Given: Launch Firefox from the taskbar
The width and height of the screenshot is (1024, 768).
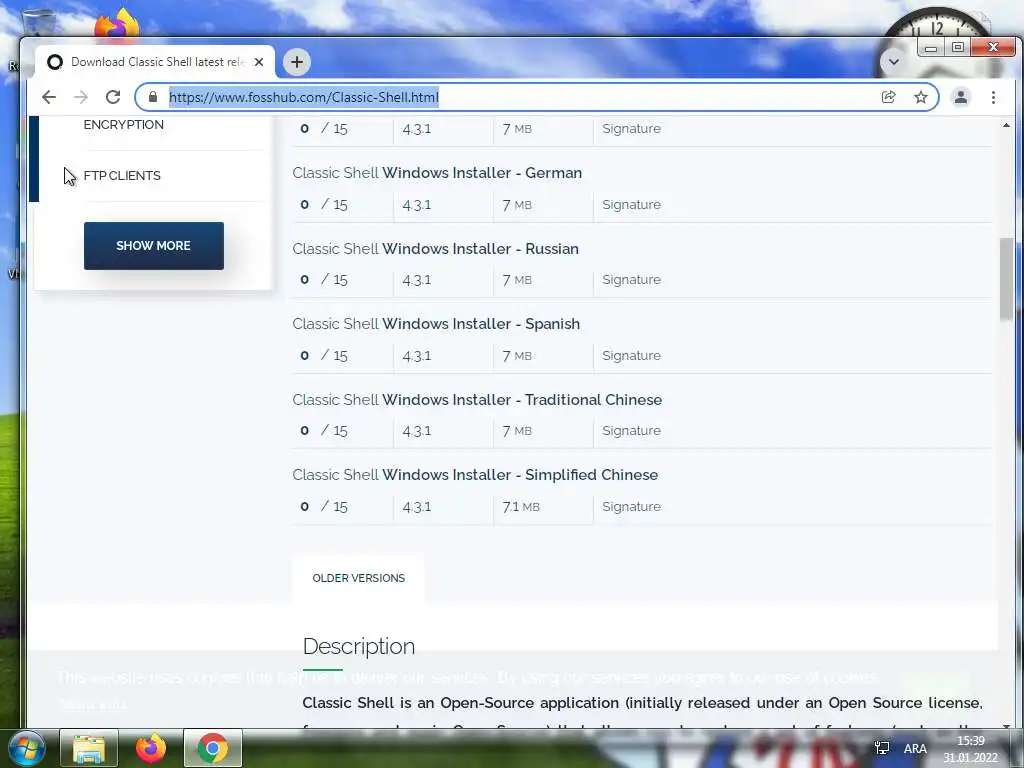Looking at the screenshot, I should pos(150,748).
